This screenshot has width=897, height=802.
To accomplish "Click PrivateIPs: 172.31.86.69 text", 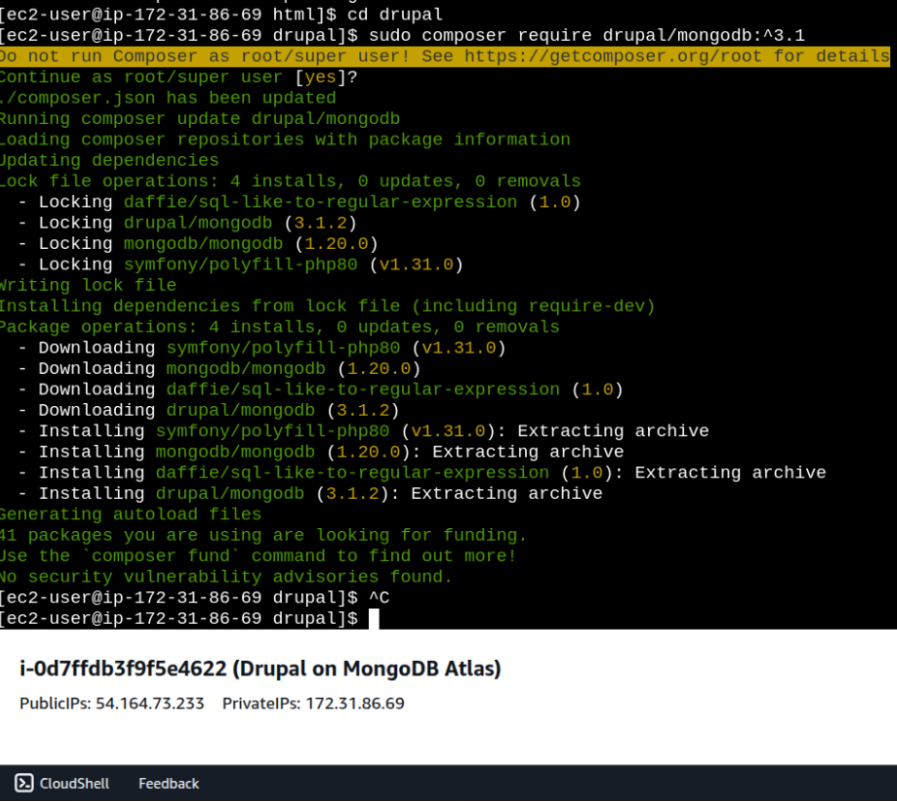I will (x=313, y=703).
